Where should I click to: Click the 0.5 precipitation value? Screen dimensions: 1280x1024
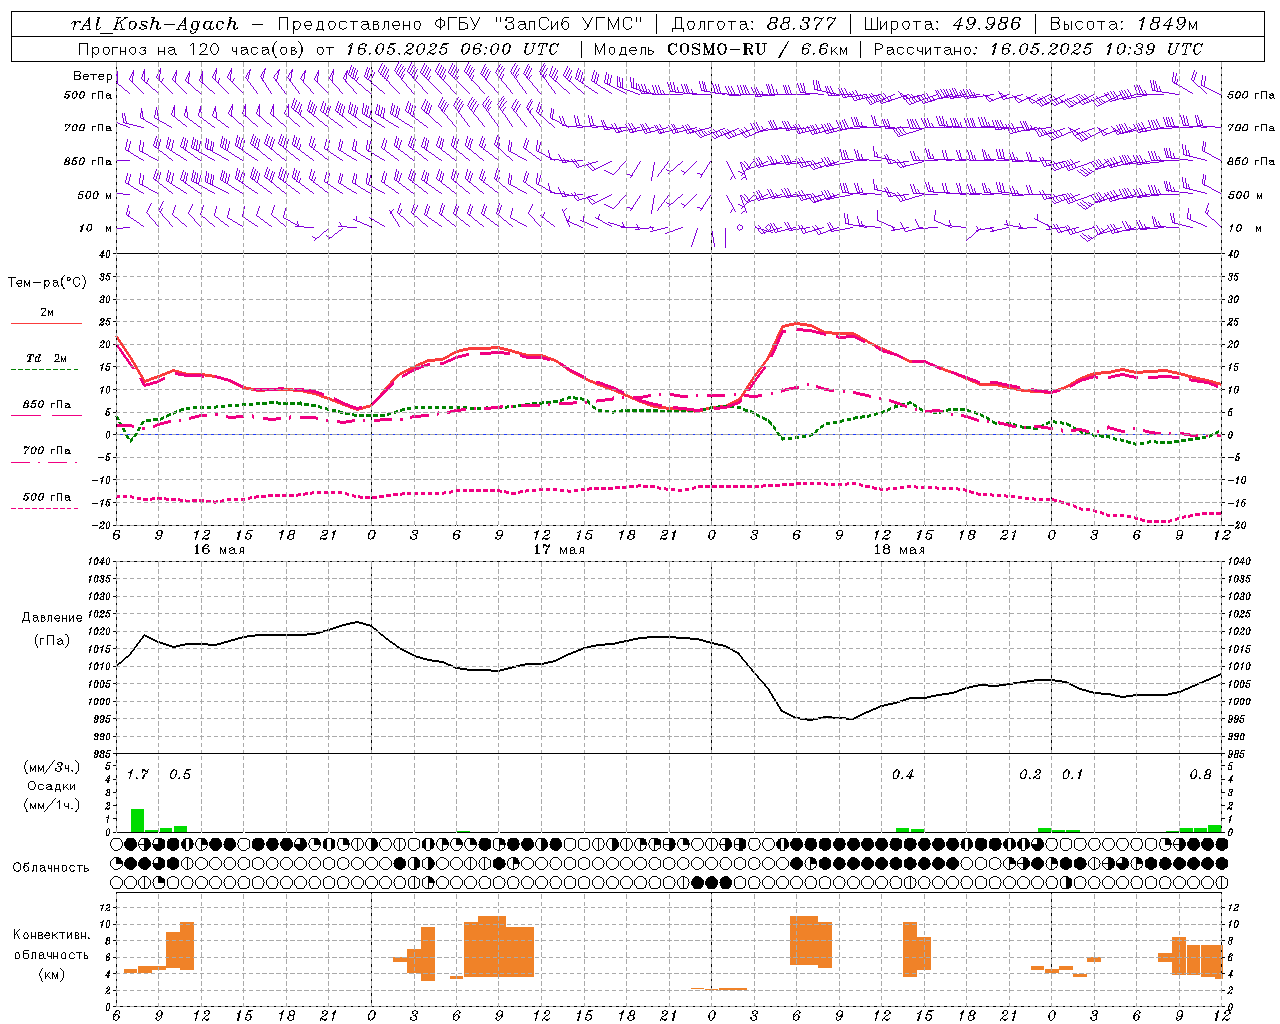(x=180, y=775)
